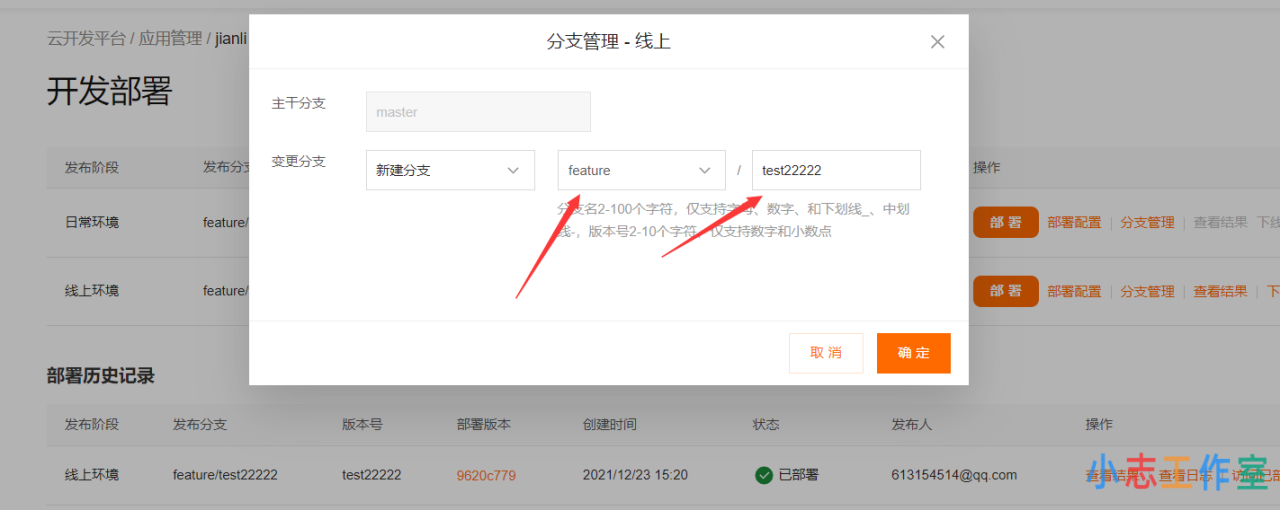Click the test22222 branch name field
The height and width of the screenshot is (510, 1280).
[836, 170]
